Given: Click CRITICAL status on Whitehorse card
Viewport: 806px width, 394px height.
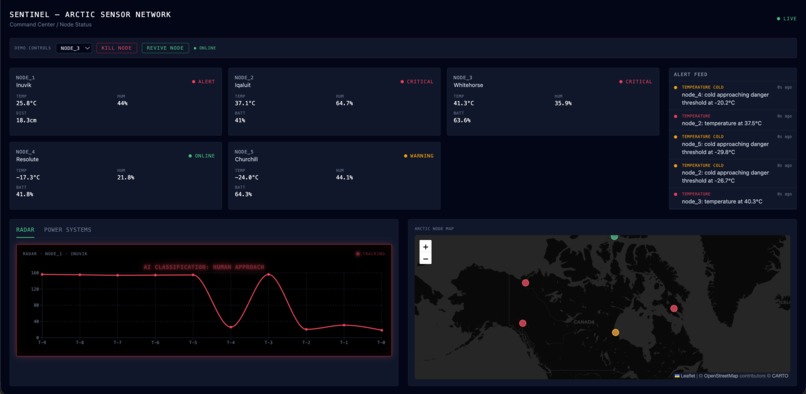Looking at the screenshot, I should click(x=636, y=81).
